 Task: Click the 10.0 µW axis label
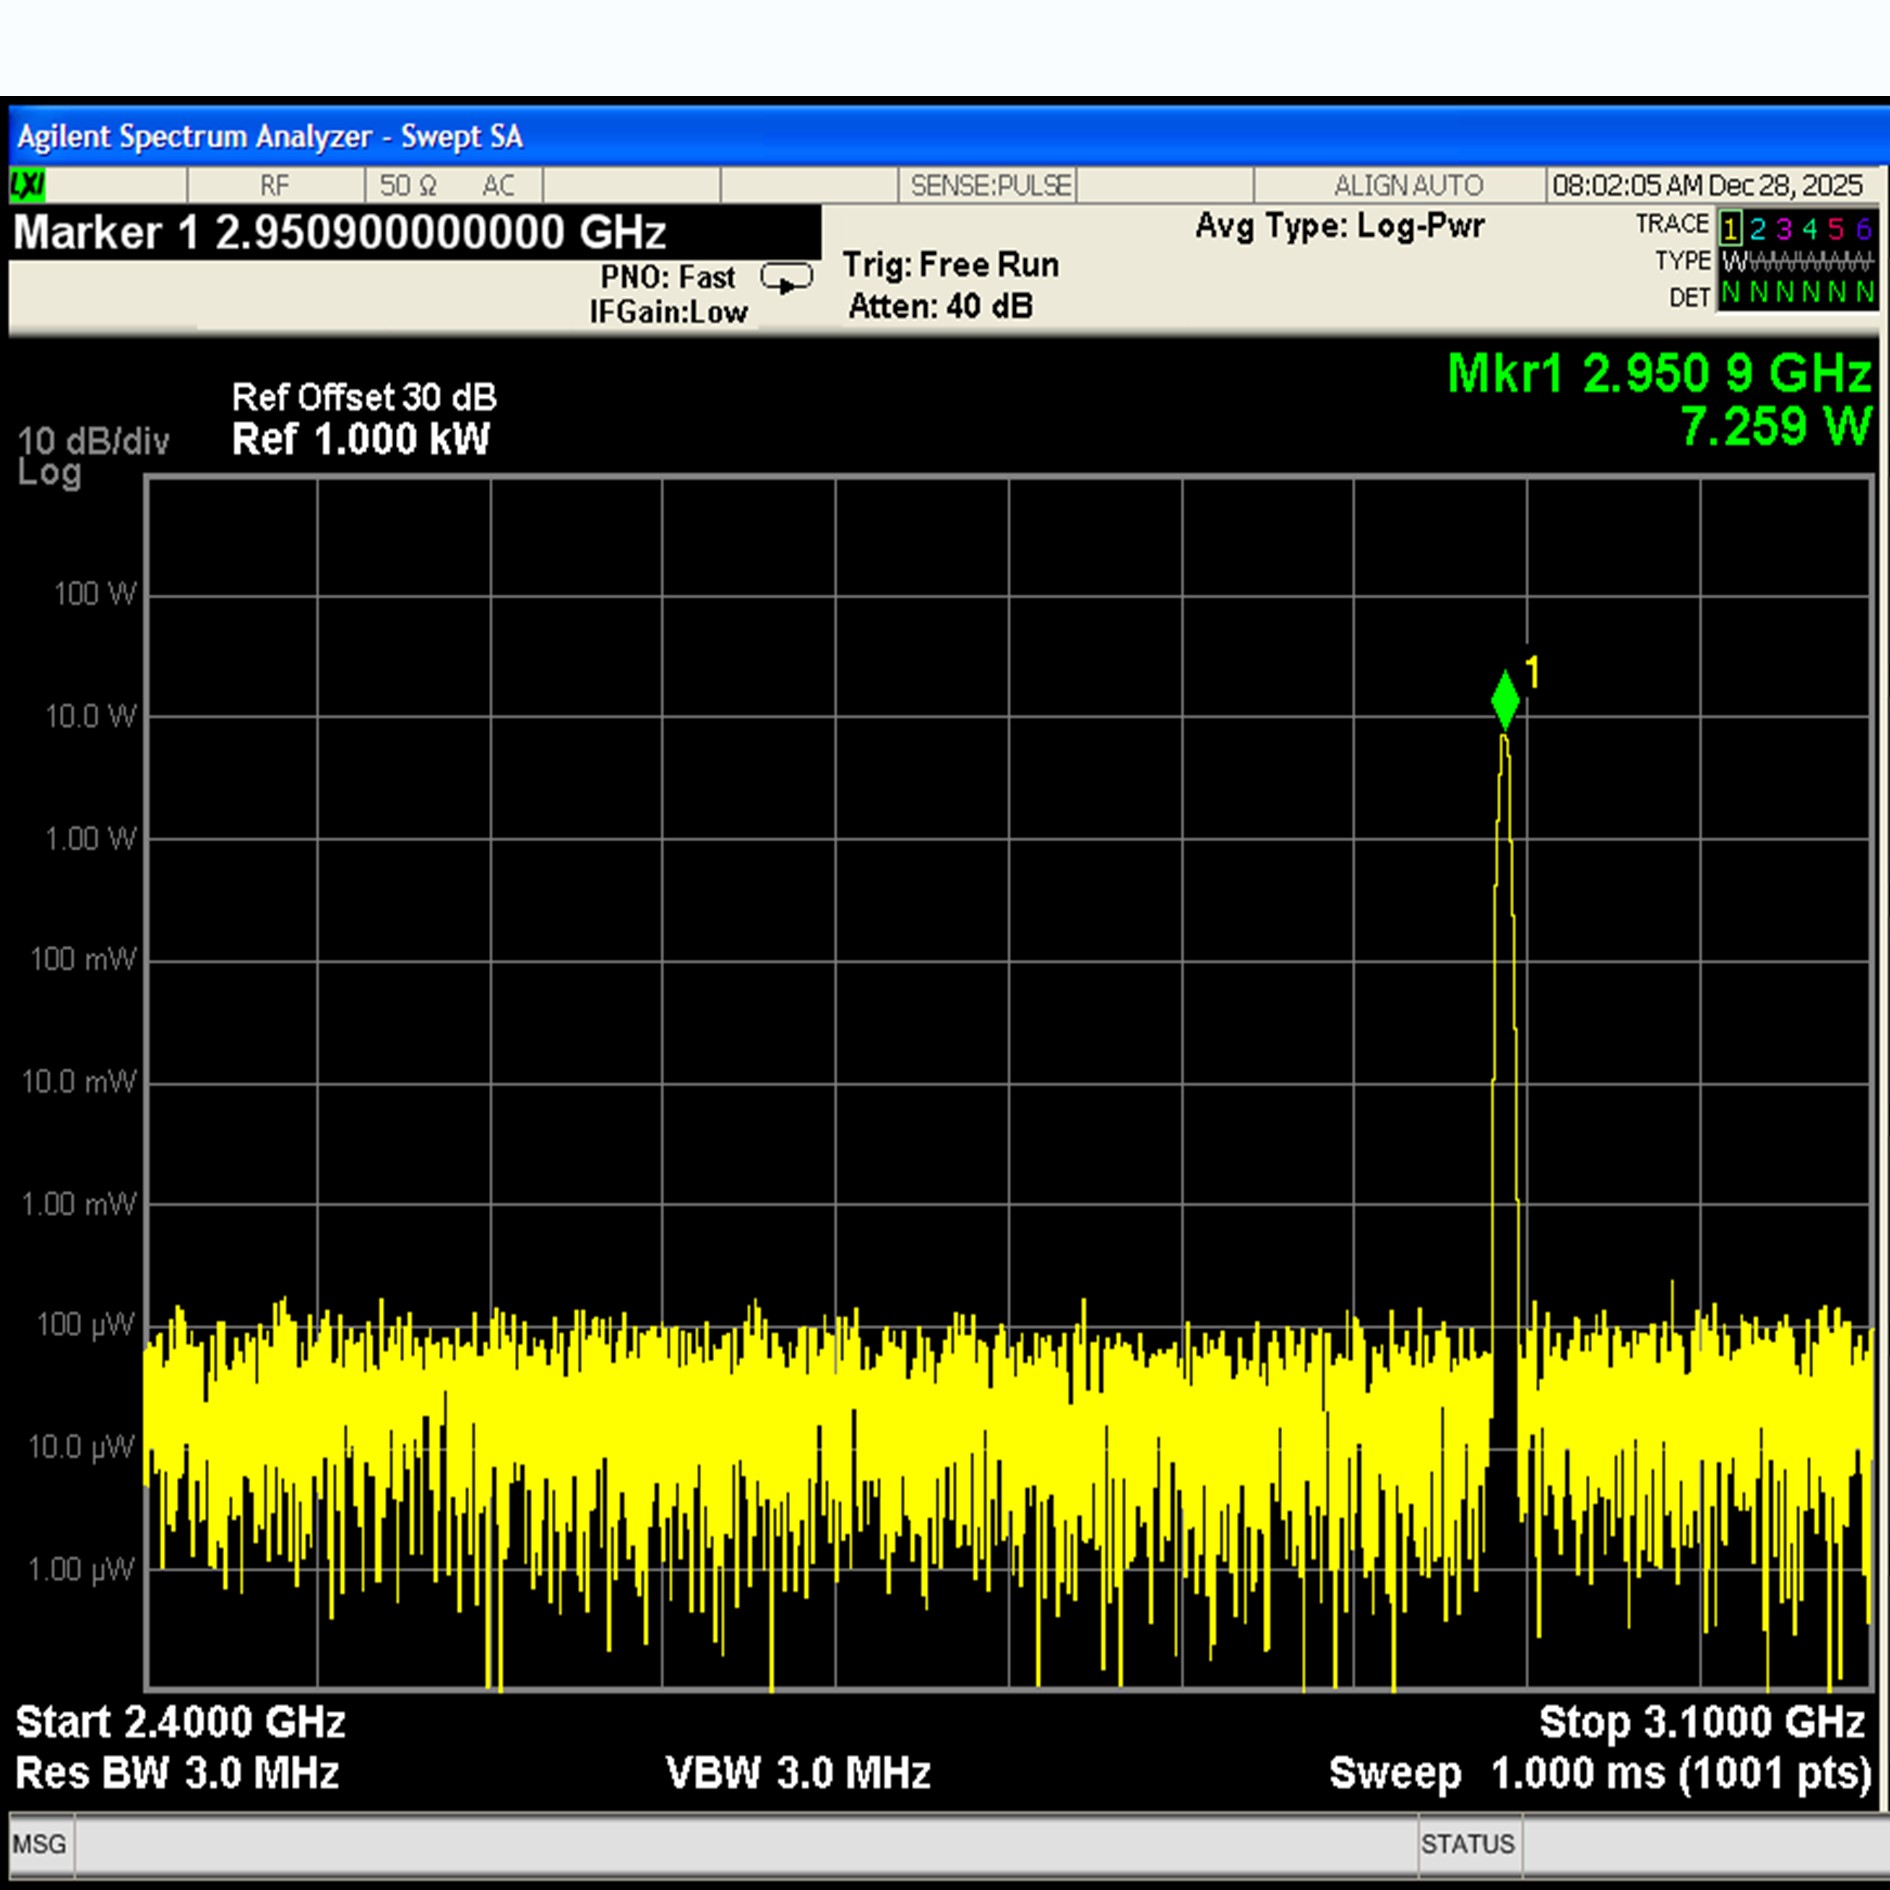click(x=81, y=1447)
